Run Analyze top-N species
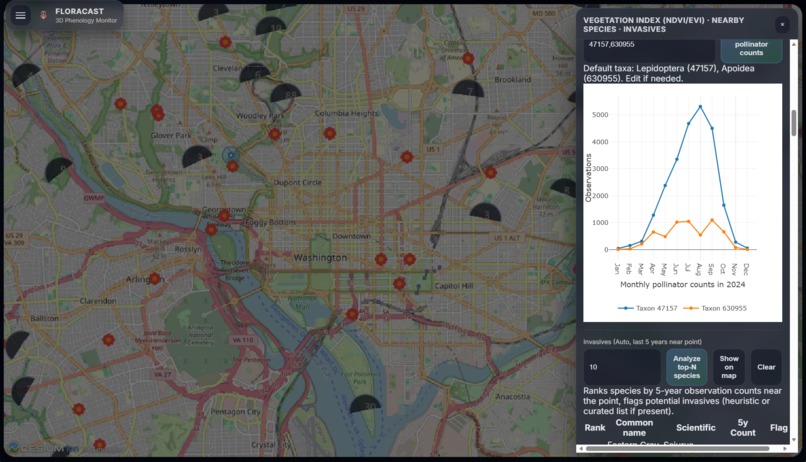806x462 pixels. 686,367
